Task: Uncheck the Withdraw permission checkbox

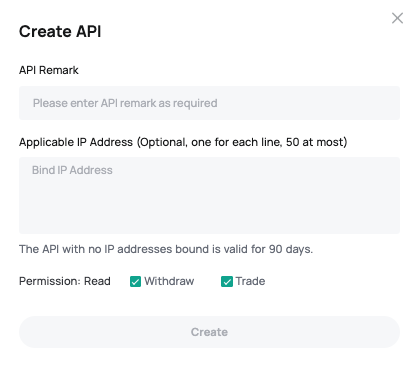Action: (135, 282)
